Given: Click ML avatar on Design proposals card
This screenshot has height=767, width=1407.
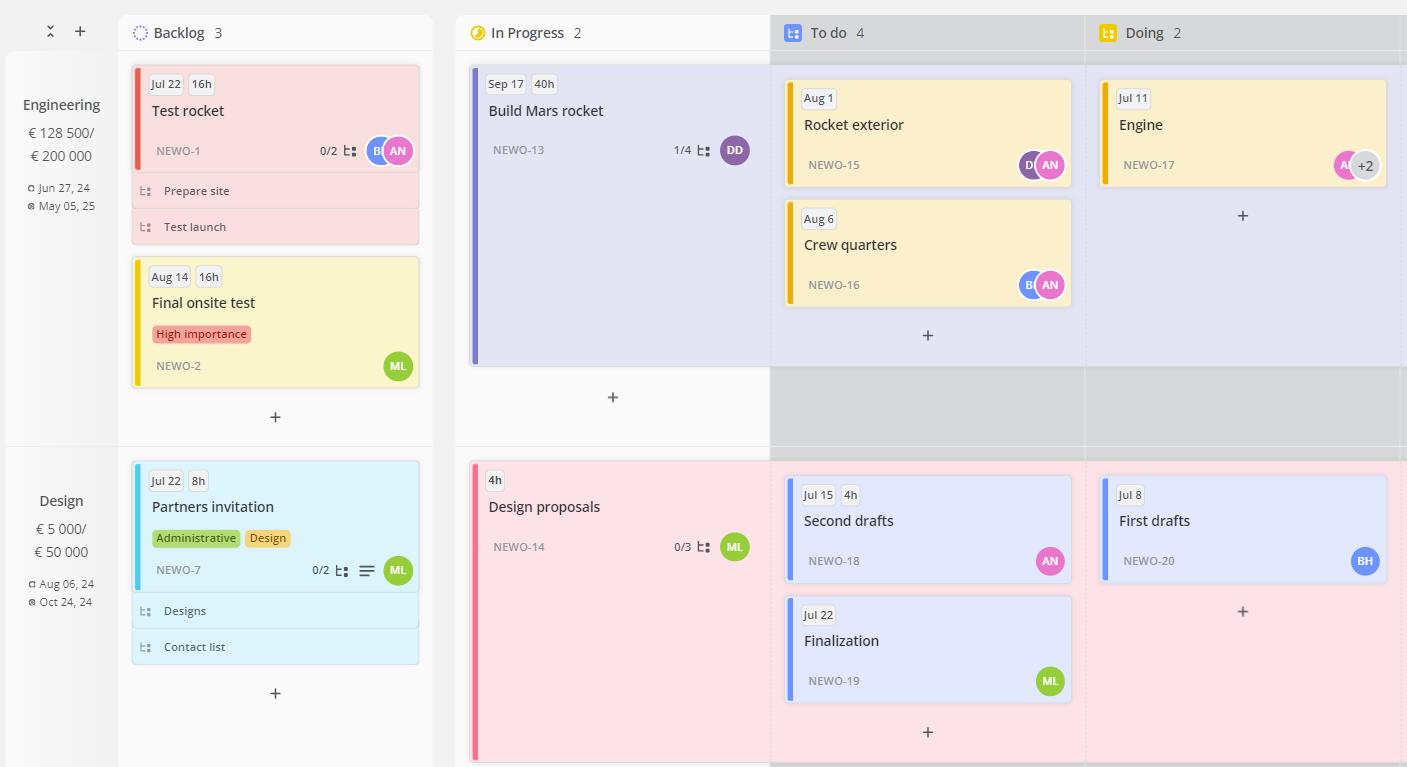Looking at the screenshot, I should pos(735,546).
